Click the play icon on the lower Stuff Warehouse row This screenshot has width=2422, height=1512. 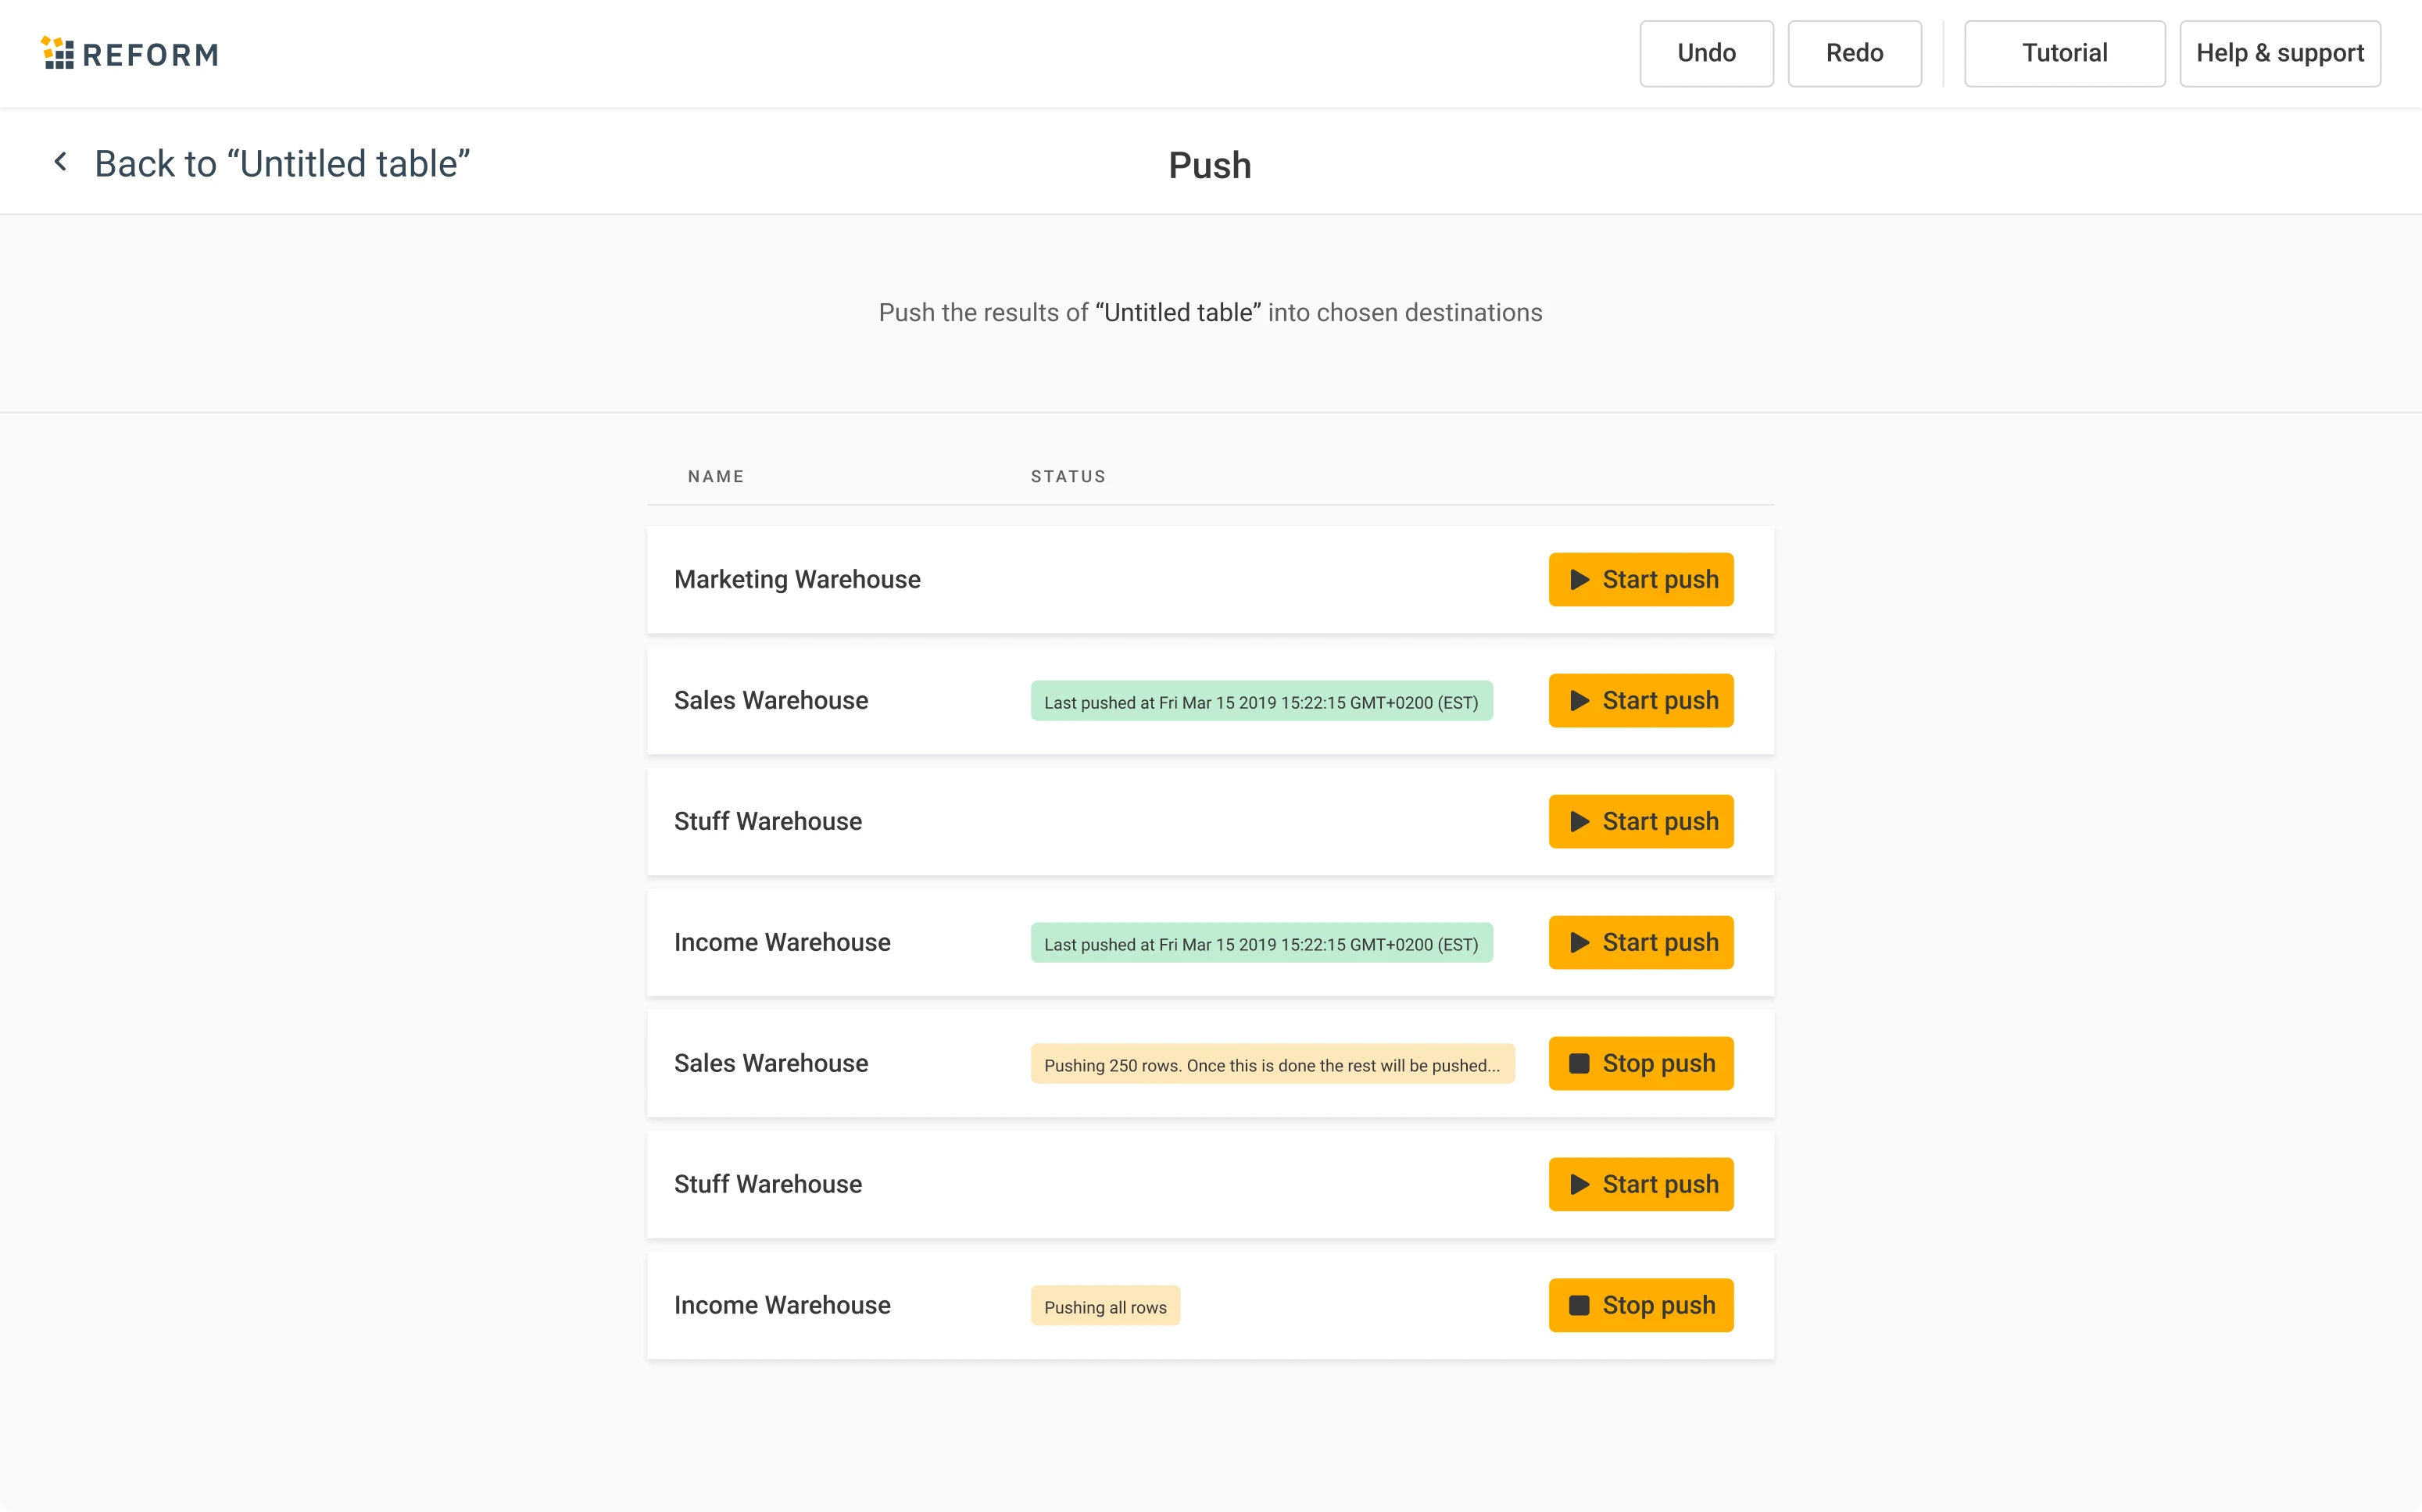tap(1580, 1184)
